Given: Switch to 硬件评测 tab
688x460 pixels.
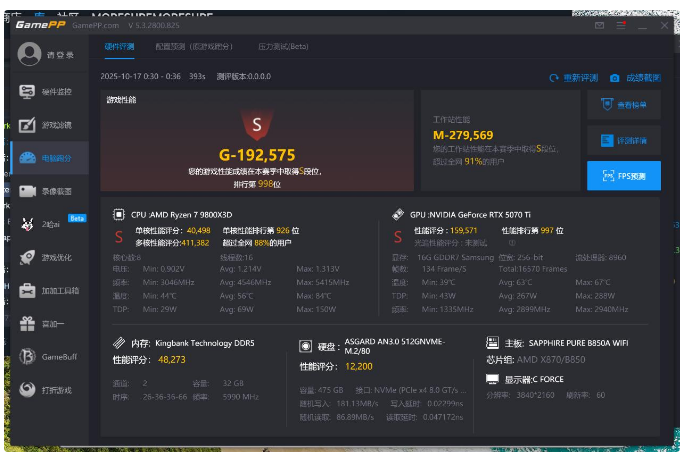Looking at the screenshot, I should point(119,46).
